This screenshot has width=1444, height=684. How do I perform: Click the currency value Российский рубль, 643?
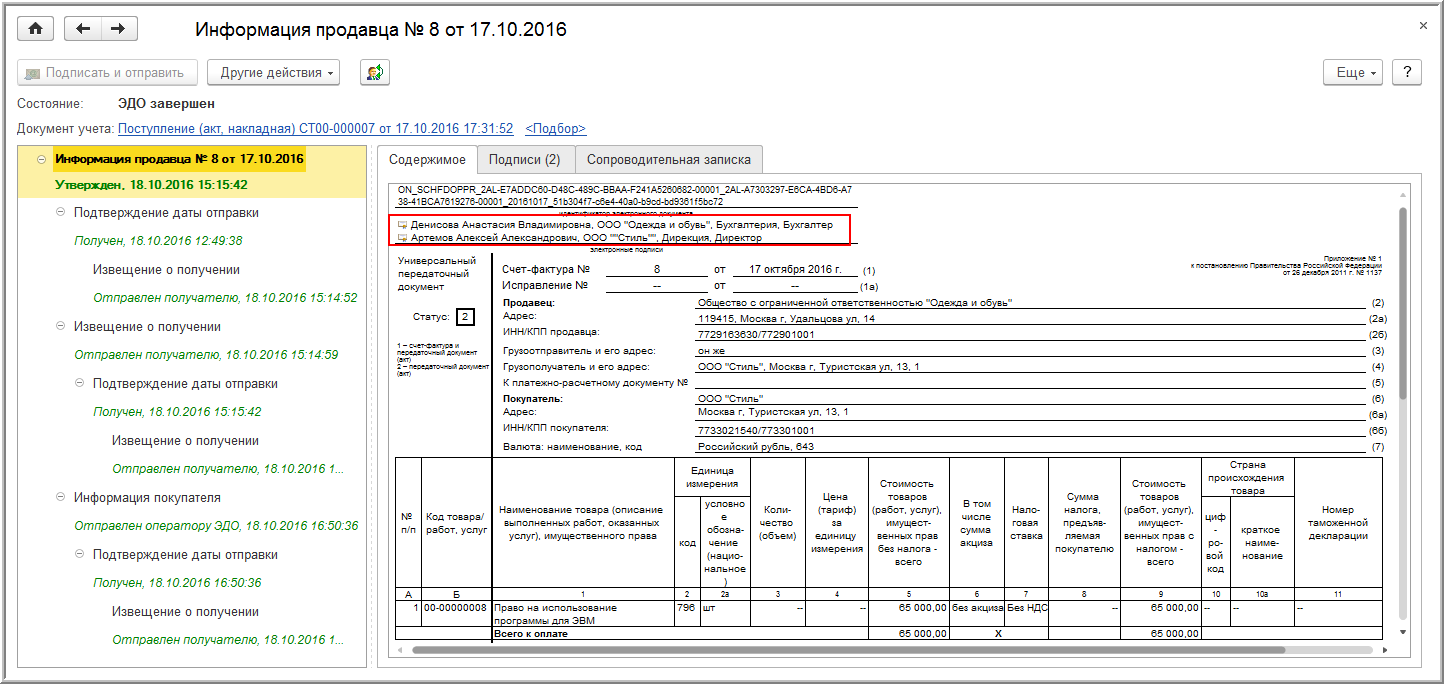756,447
